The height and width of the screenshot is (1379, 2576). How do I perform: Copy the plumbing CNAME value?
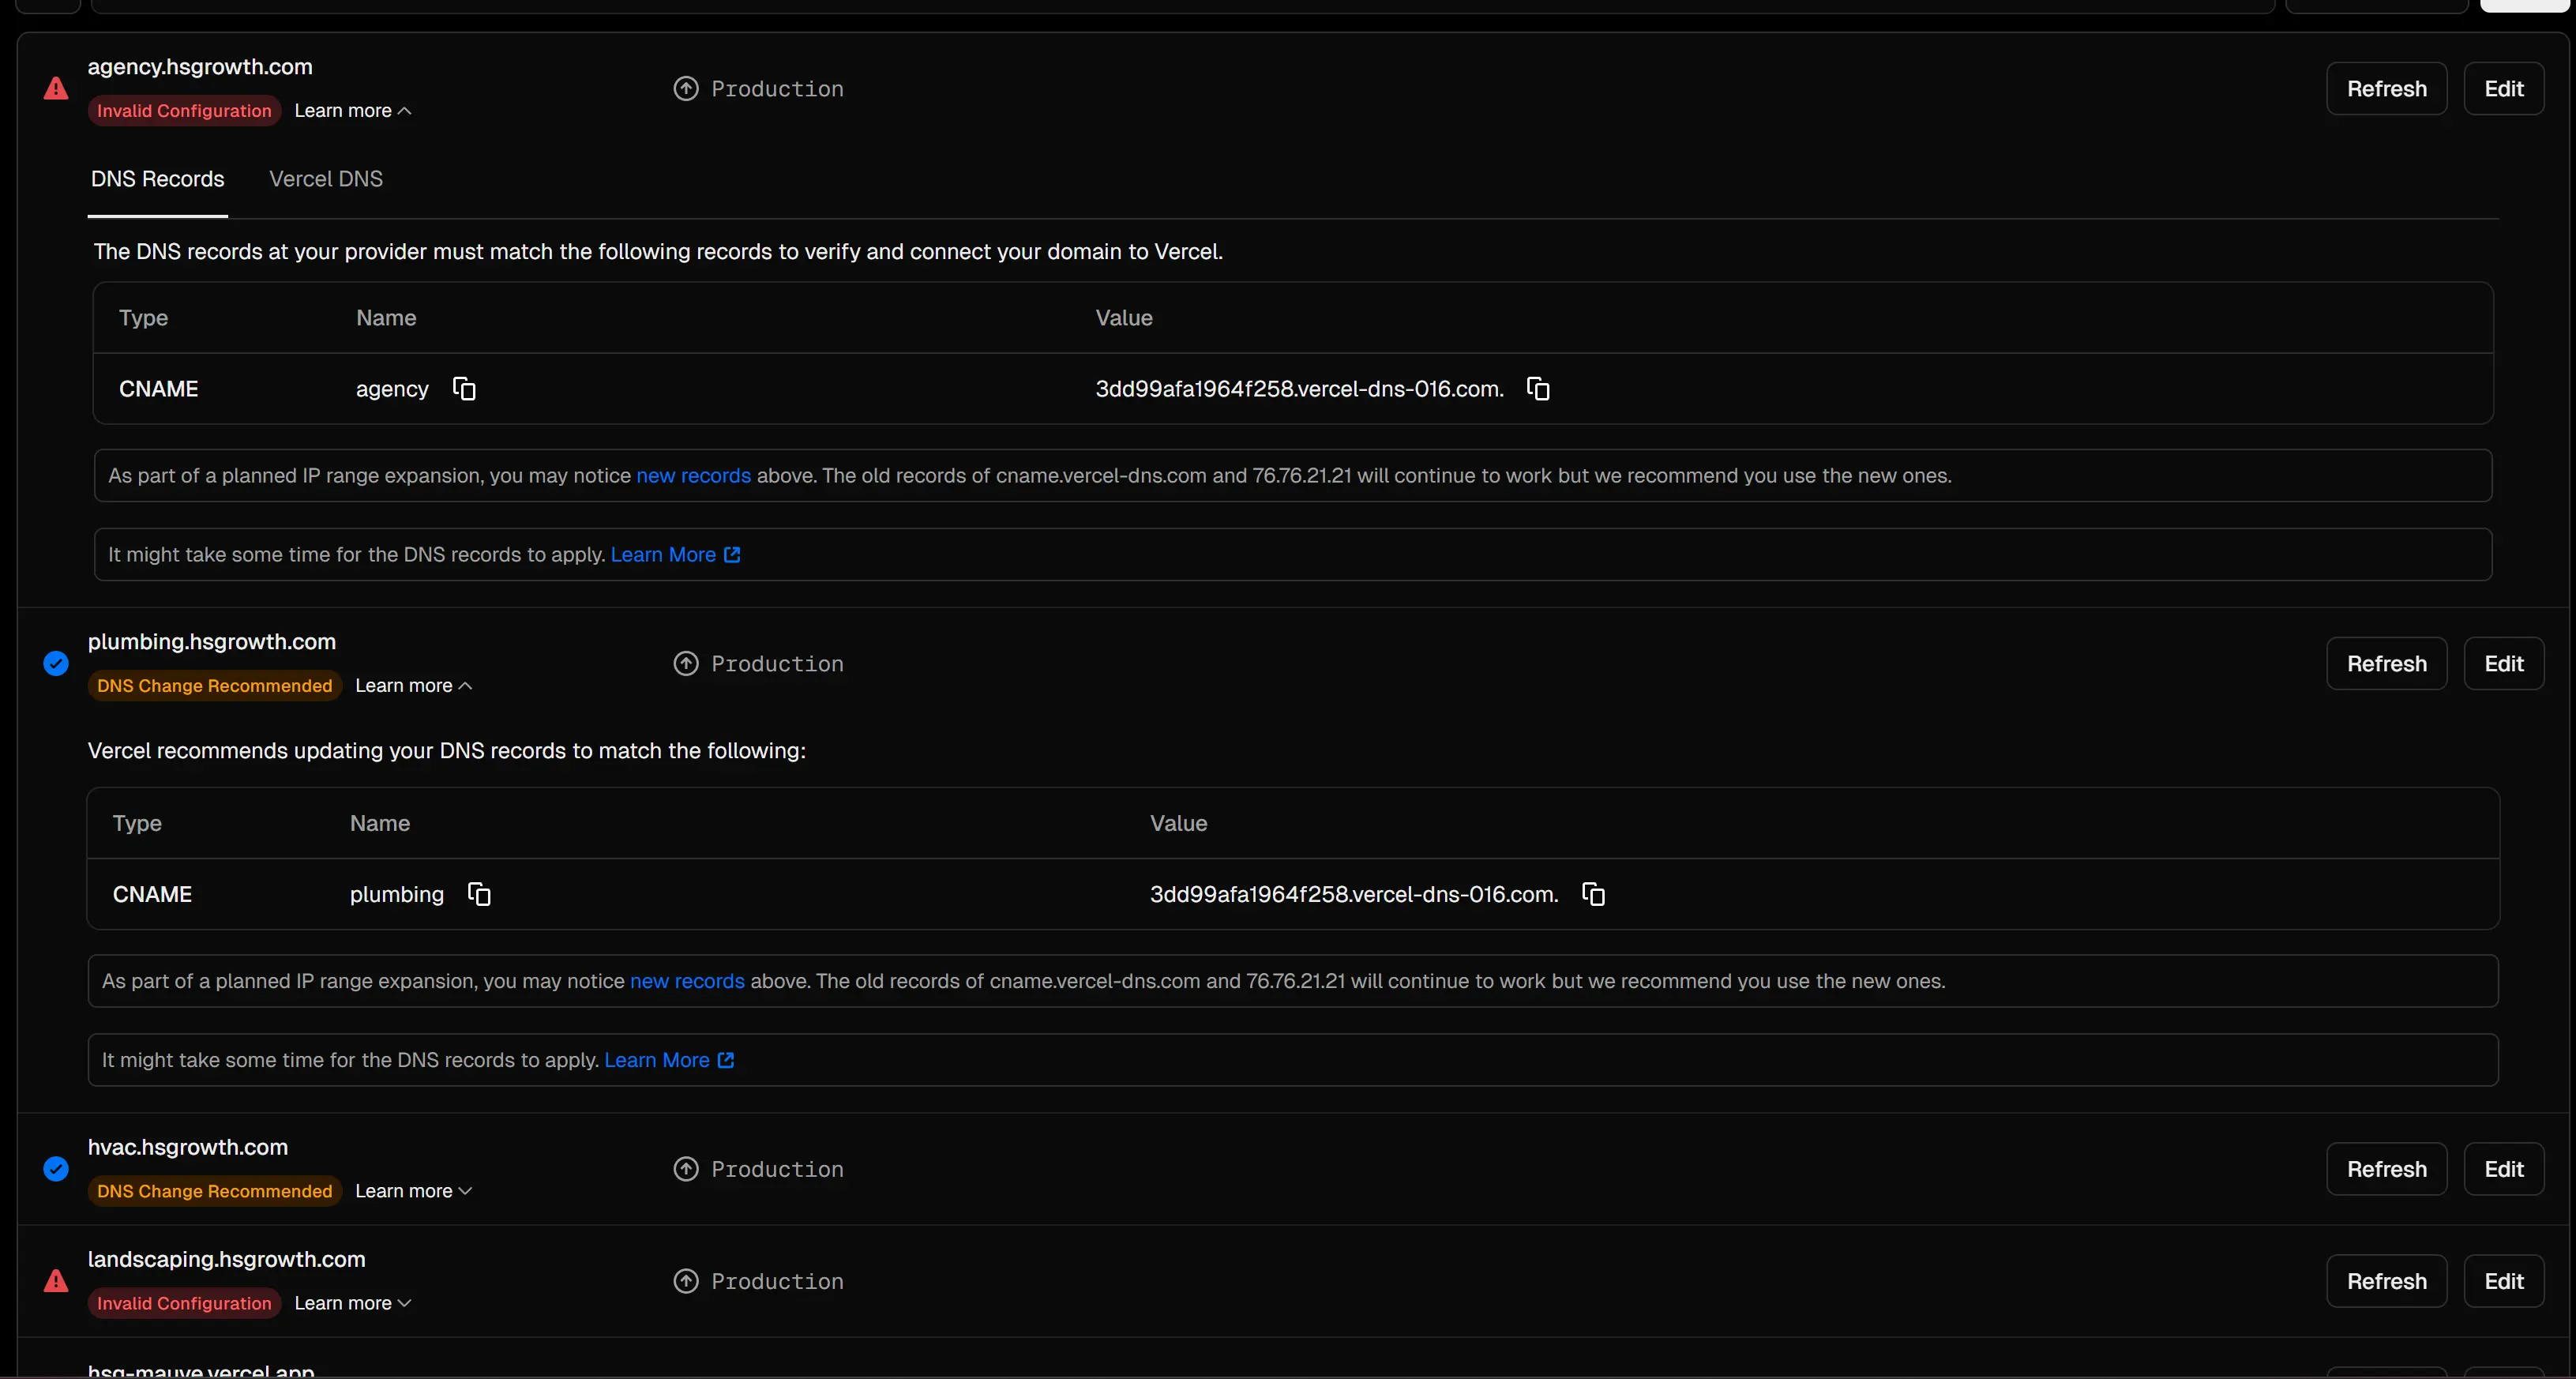1593,894
